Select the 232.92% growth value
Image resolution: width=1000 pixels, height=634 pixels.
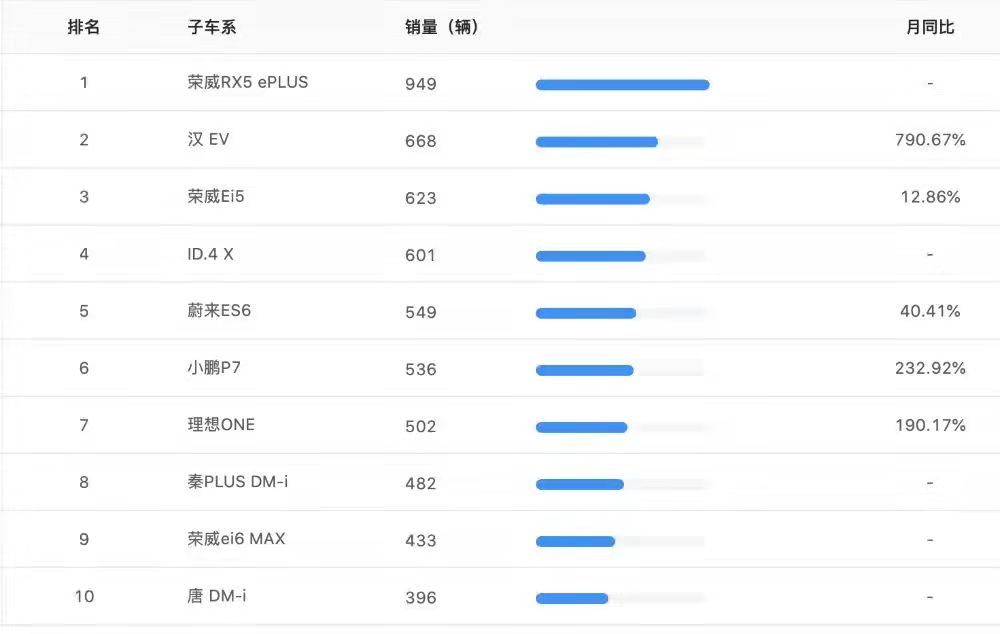[930, 368]
